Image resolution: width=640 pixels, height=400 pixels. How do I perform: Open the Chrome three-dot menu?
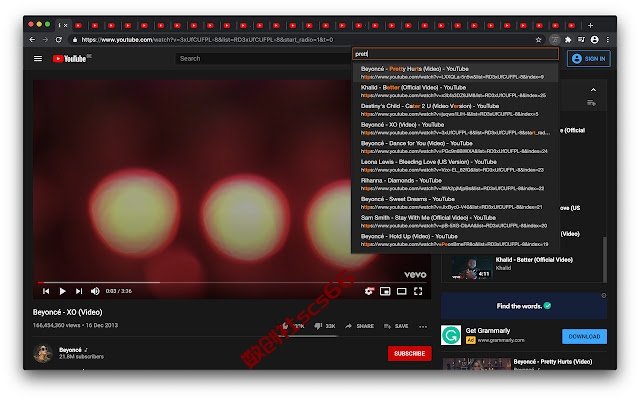click(608, 40)
